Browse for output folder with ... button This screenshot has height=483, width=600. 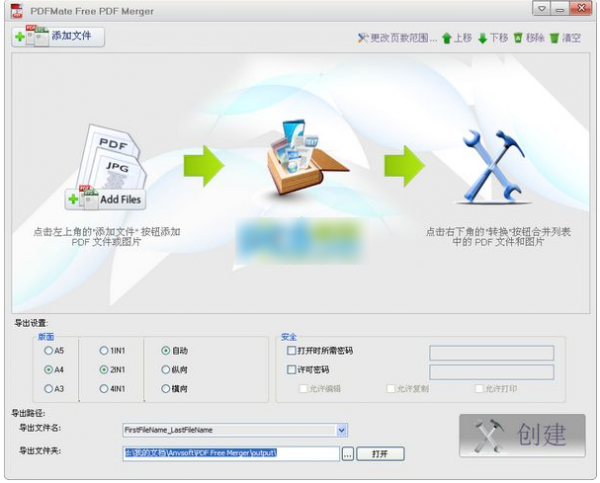347,454
